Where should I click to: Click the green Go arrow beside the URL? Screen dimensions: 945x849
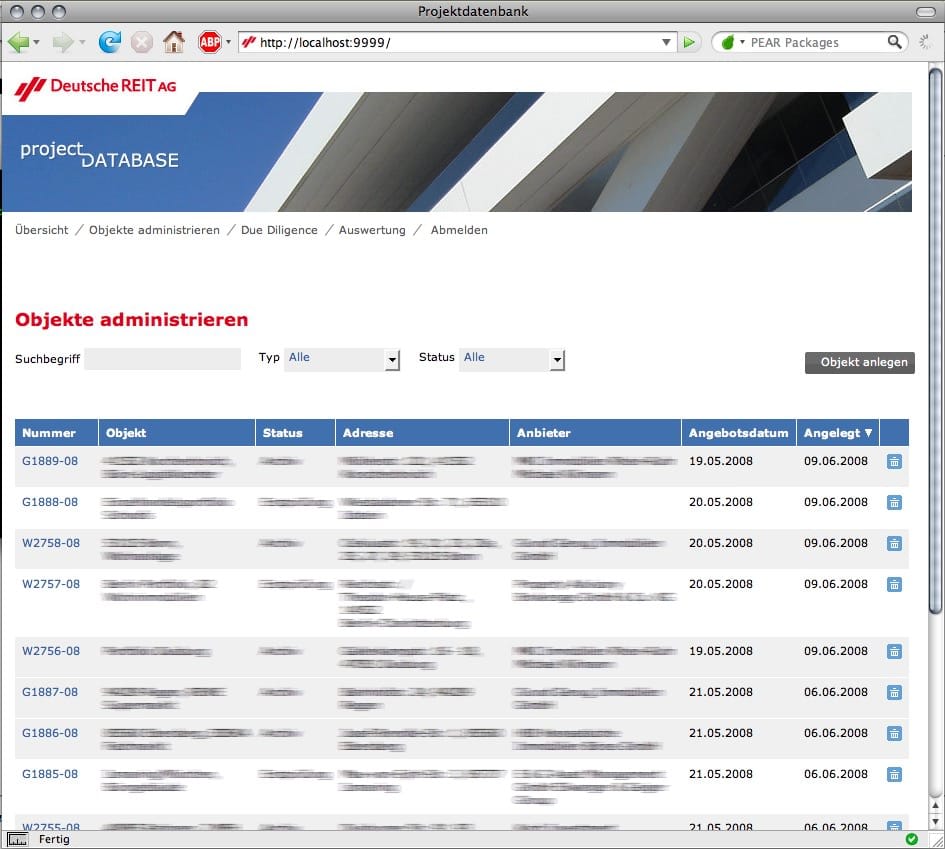click(689, 42)
